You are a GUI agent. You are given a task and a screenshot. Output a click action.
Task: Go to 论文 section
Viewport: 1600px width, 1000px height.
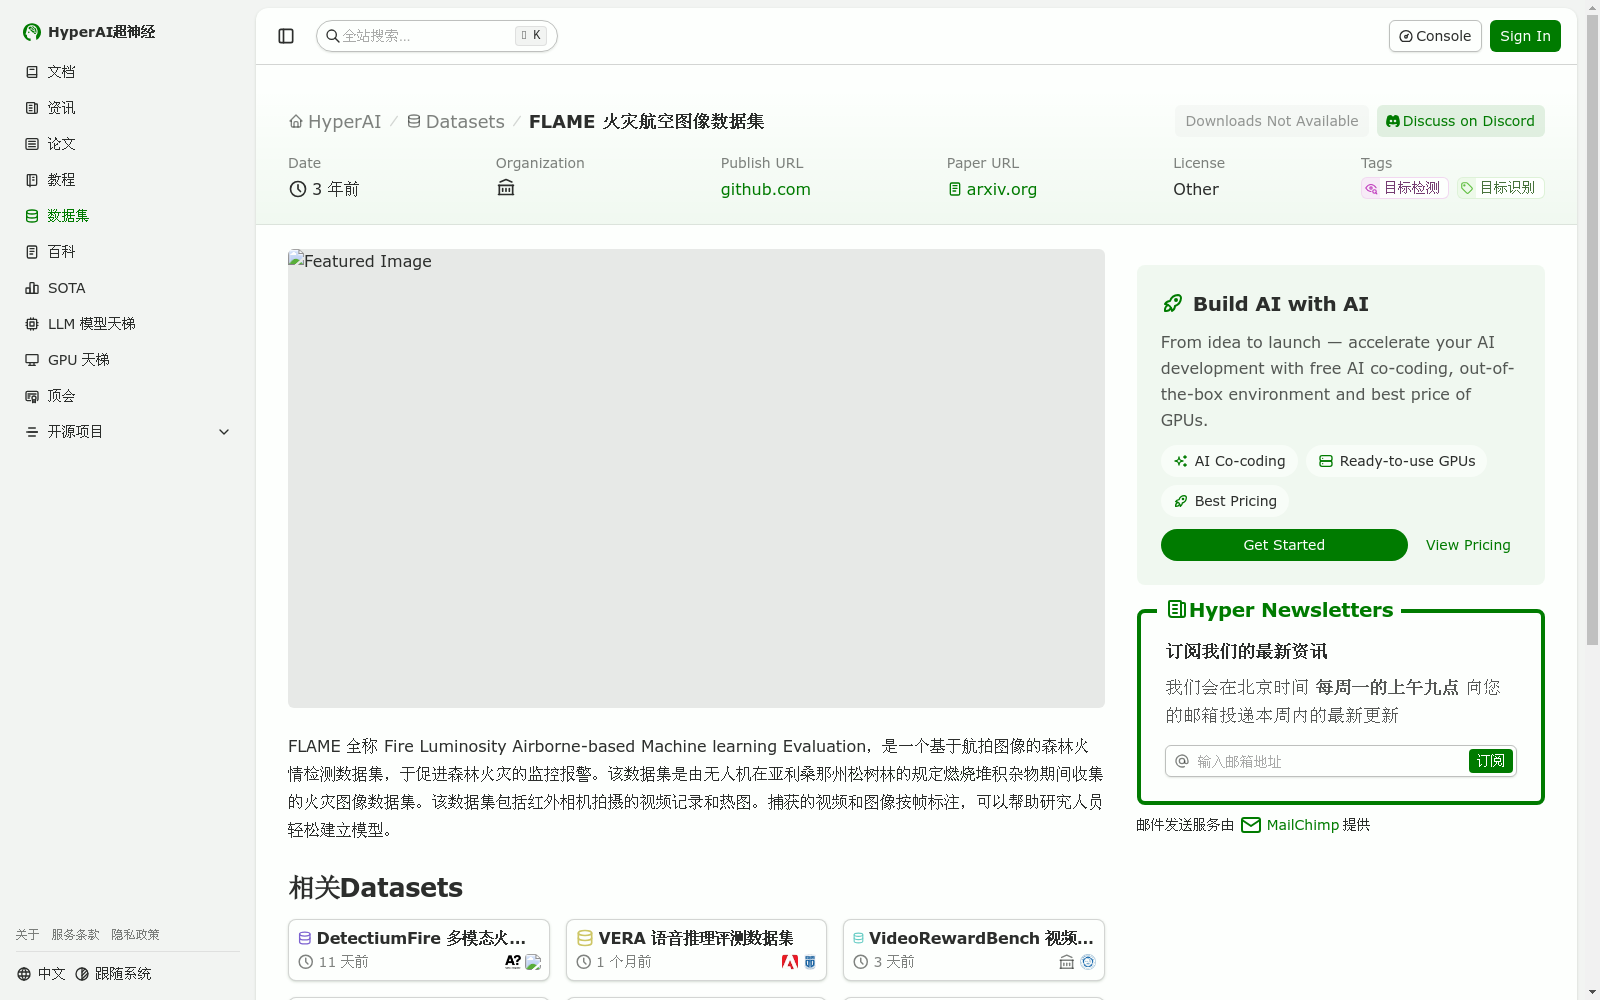(x=128, y=144)
